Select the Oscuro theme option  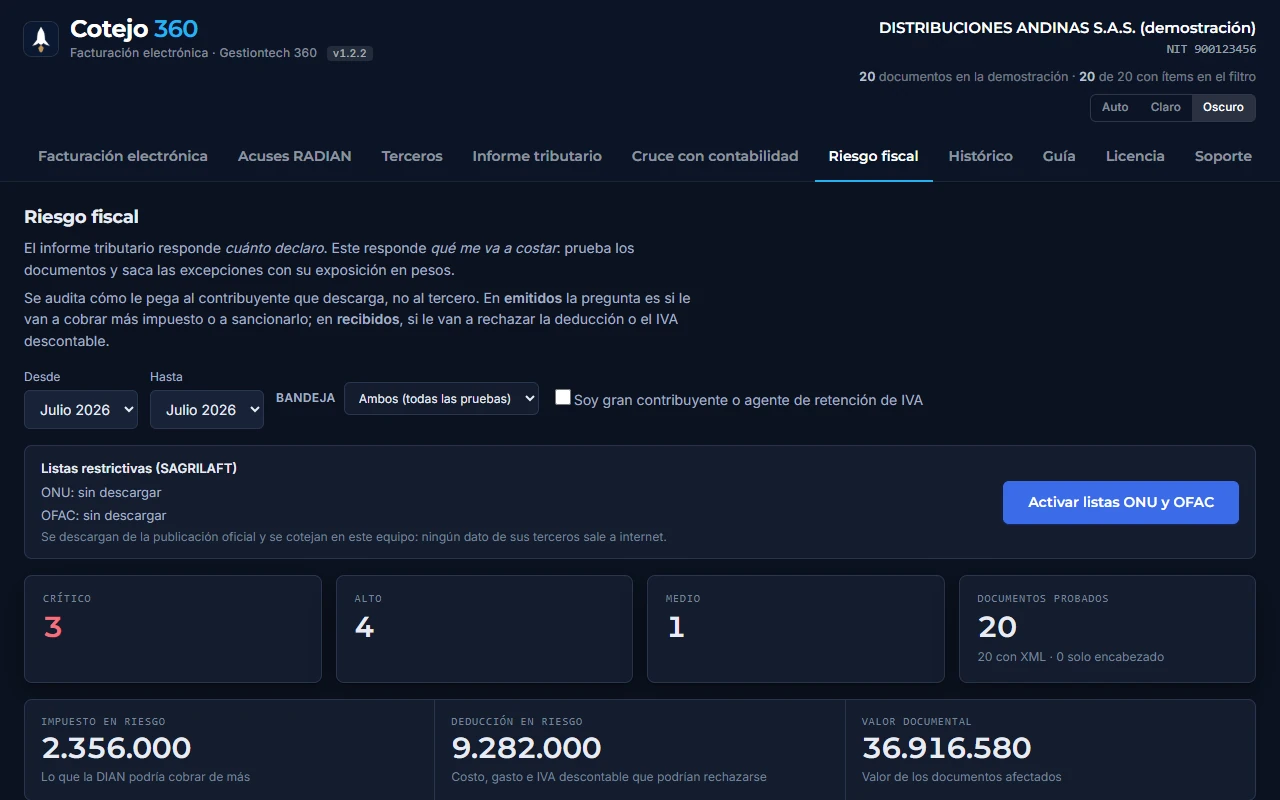(x=1223, y=107)
